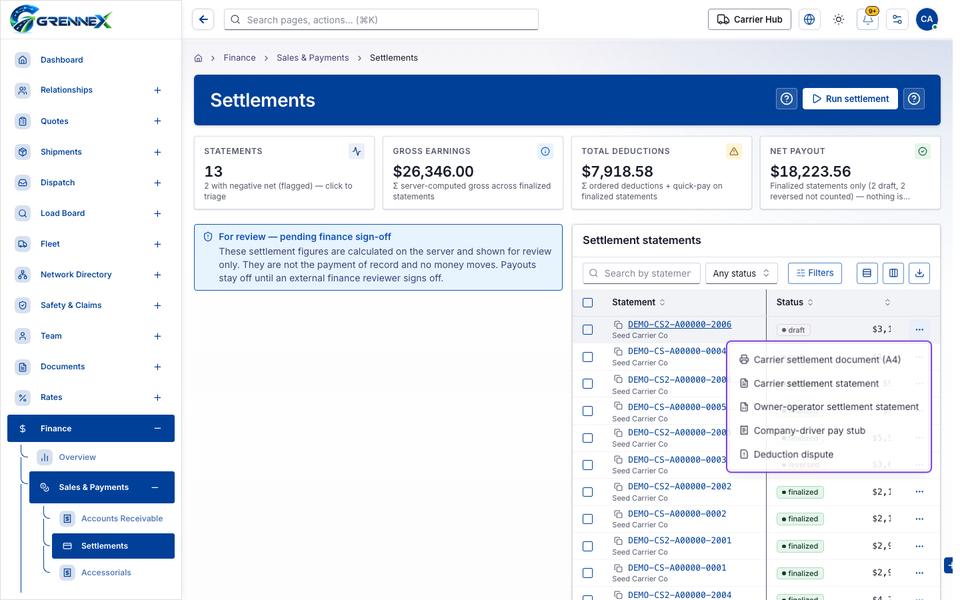The image size is (960, 600).
Task: Open the home breadcrumb icon
Action: tap(198, 58)
